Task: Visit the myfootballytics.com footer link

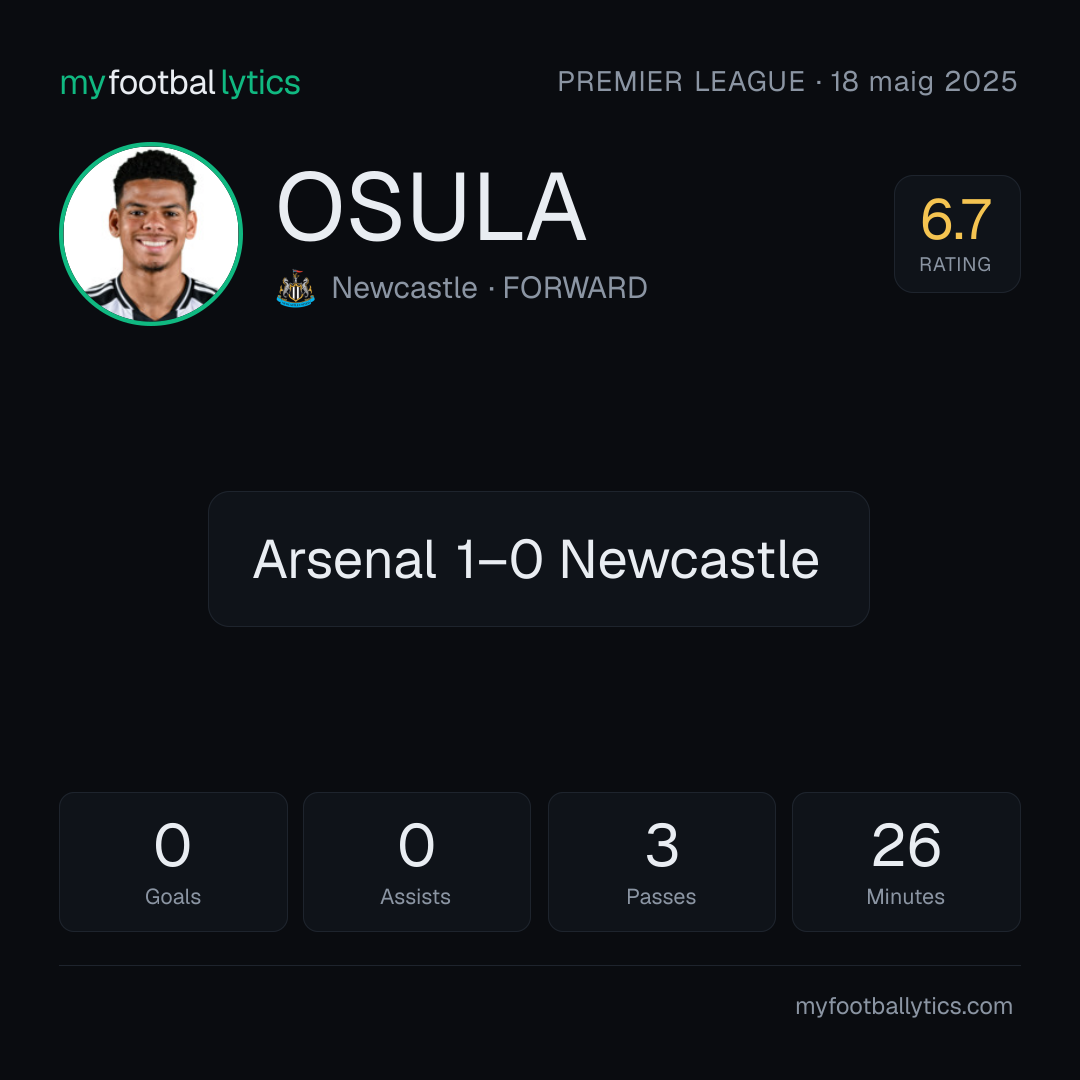Action: (904, 1006)
